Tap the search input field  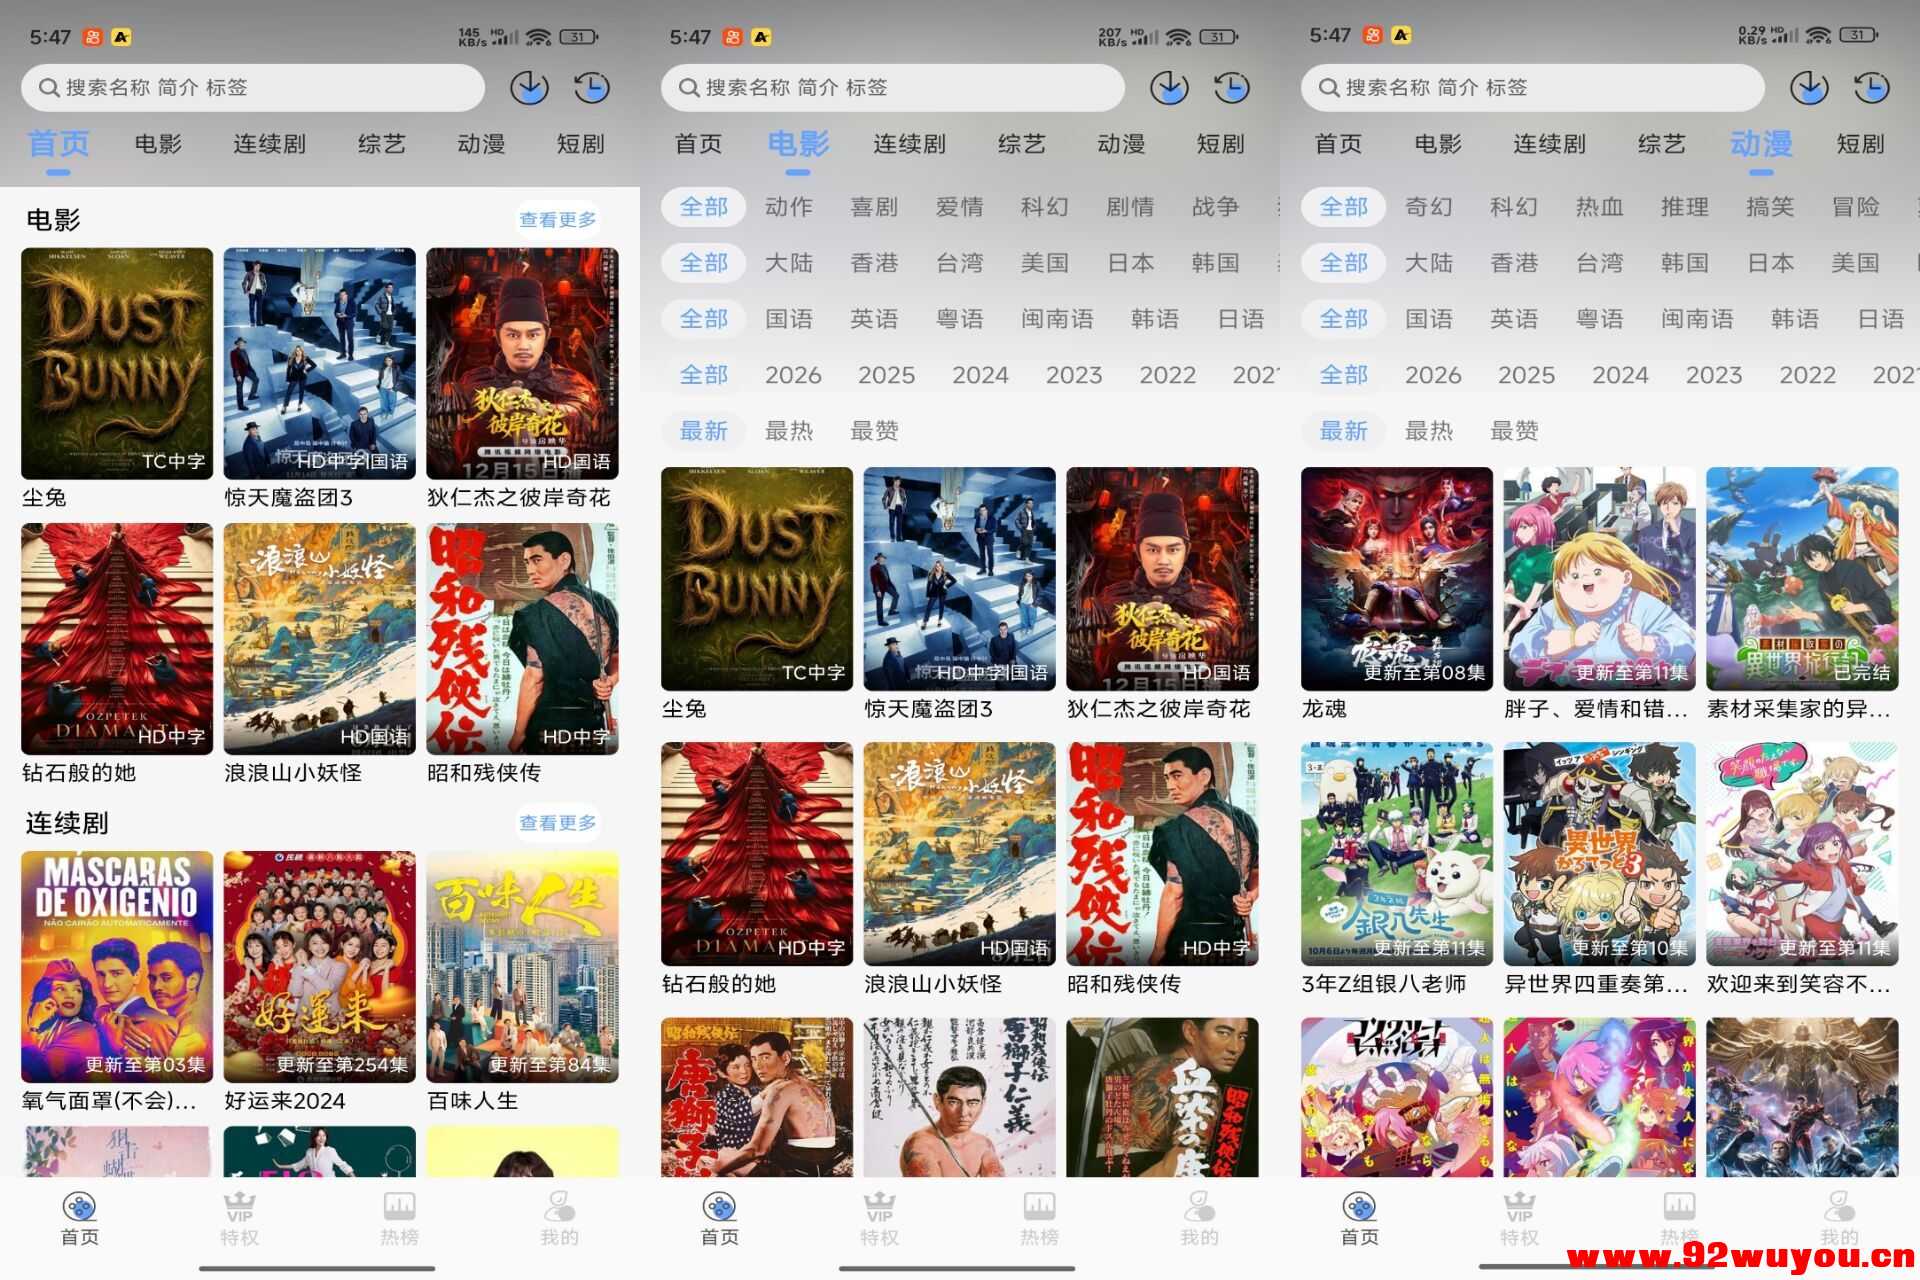pos(250,87)
